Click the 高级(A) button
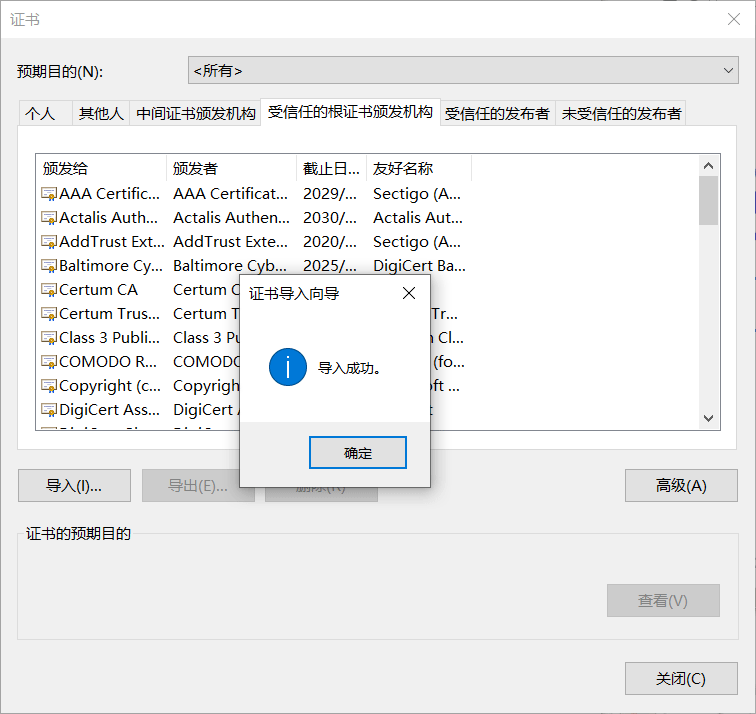This screenshot has width=756, height=714. (681, 485)
